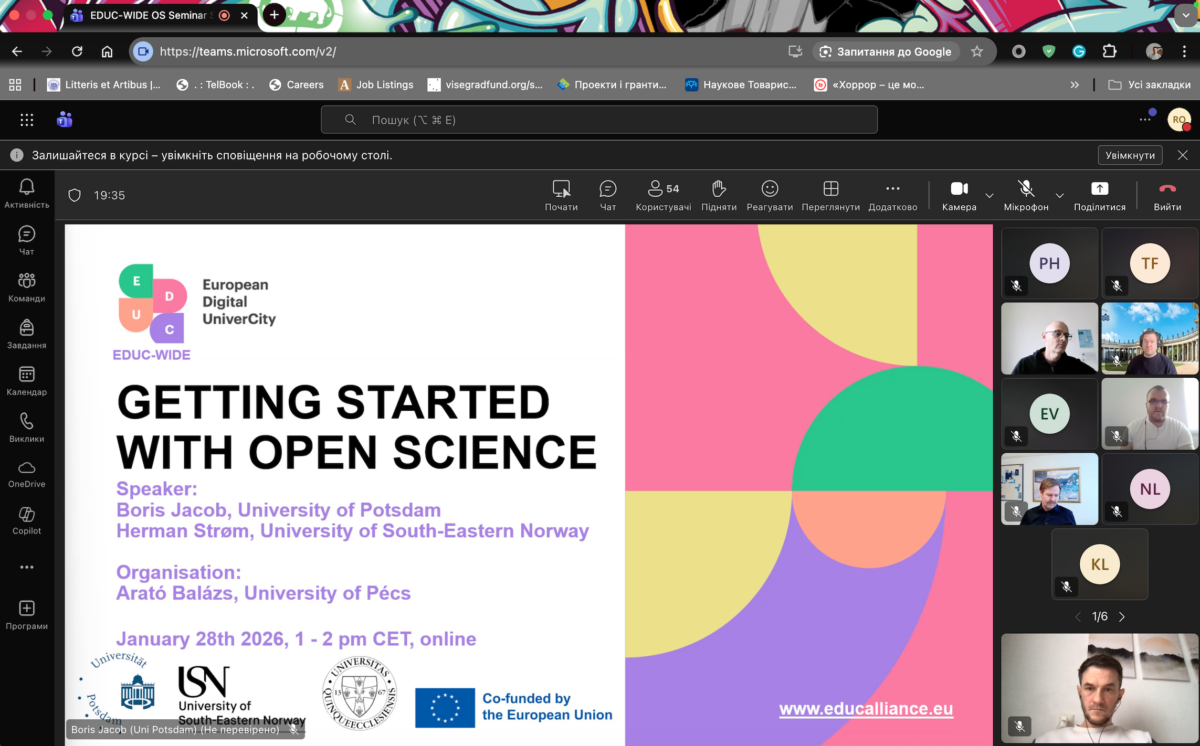Open the Додатково more options menu
The width and height of the screenshot is (1200, 746).
tap(892, 194)
